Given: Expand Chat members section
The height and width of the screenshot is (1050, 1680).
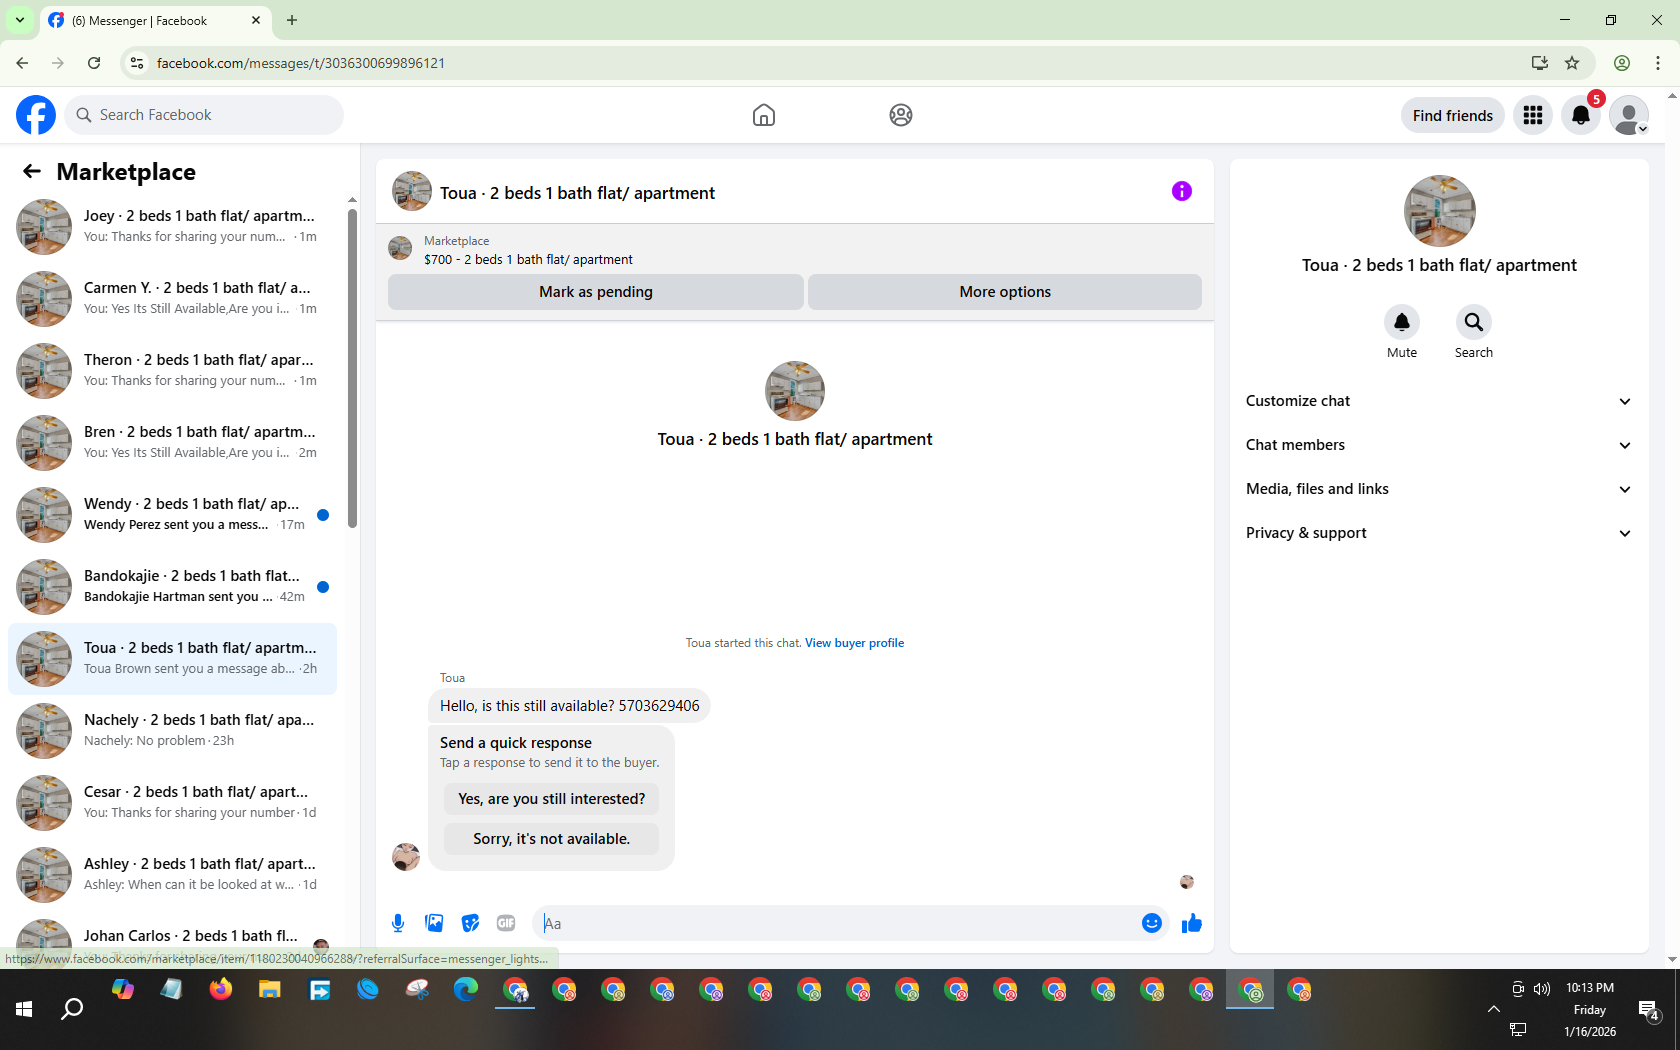Looking at the screenshot, I should click(x=1439, y=445).
